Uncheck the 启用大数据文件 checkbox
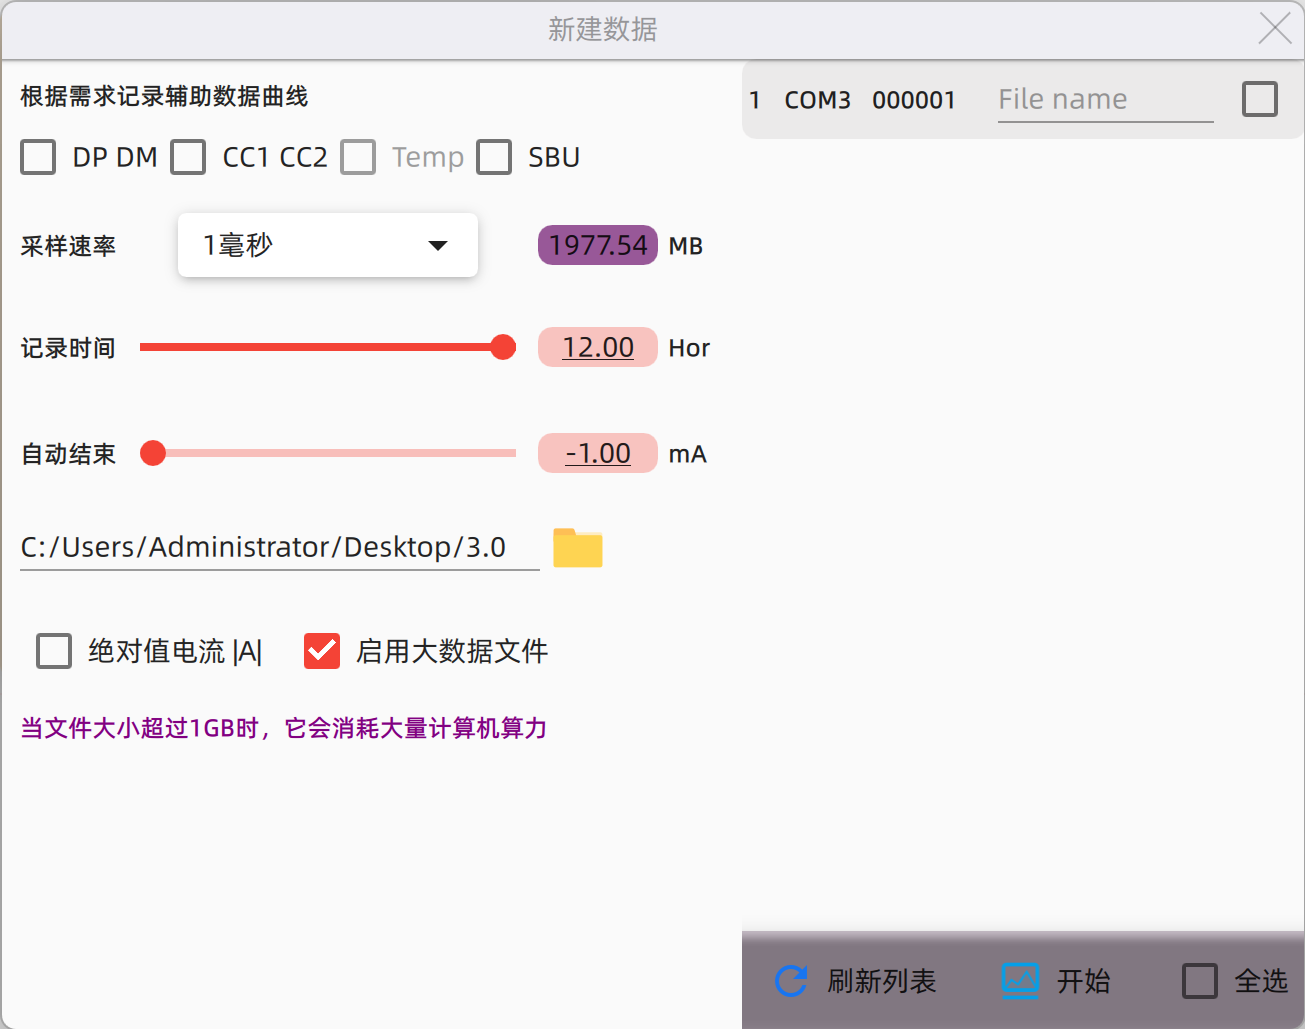 322,651
